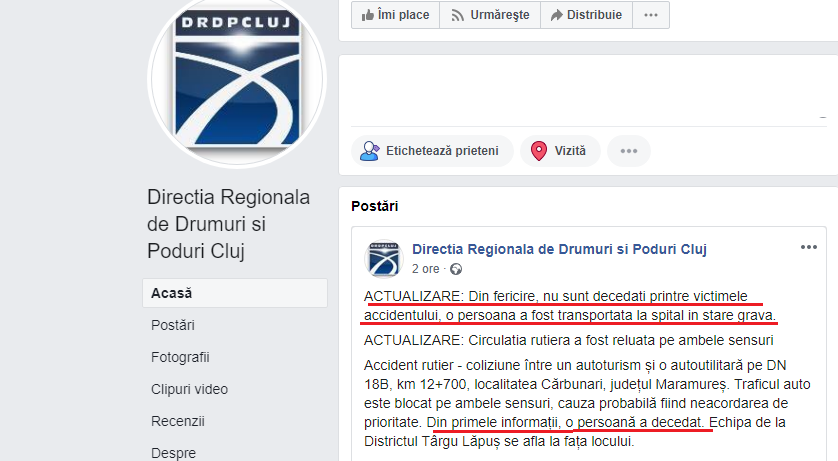Click the Etichetează prieteni tag friends button

(x=432, y=151)
